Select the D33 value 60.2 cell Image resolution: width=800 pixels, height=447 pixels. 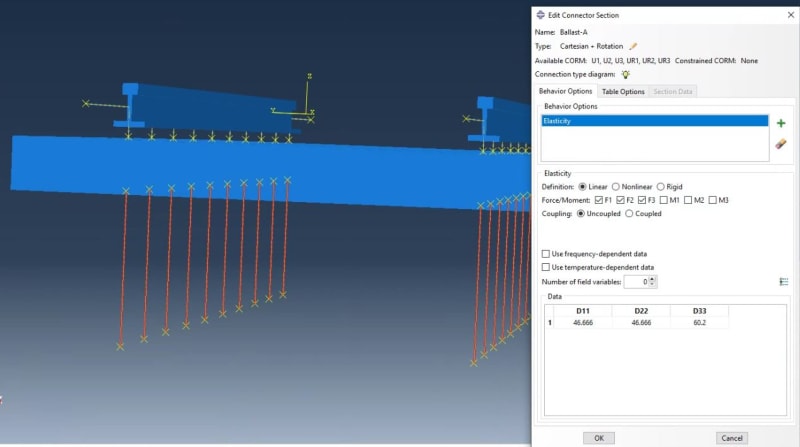pos(699,322)
